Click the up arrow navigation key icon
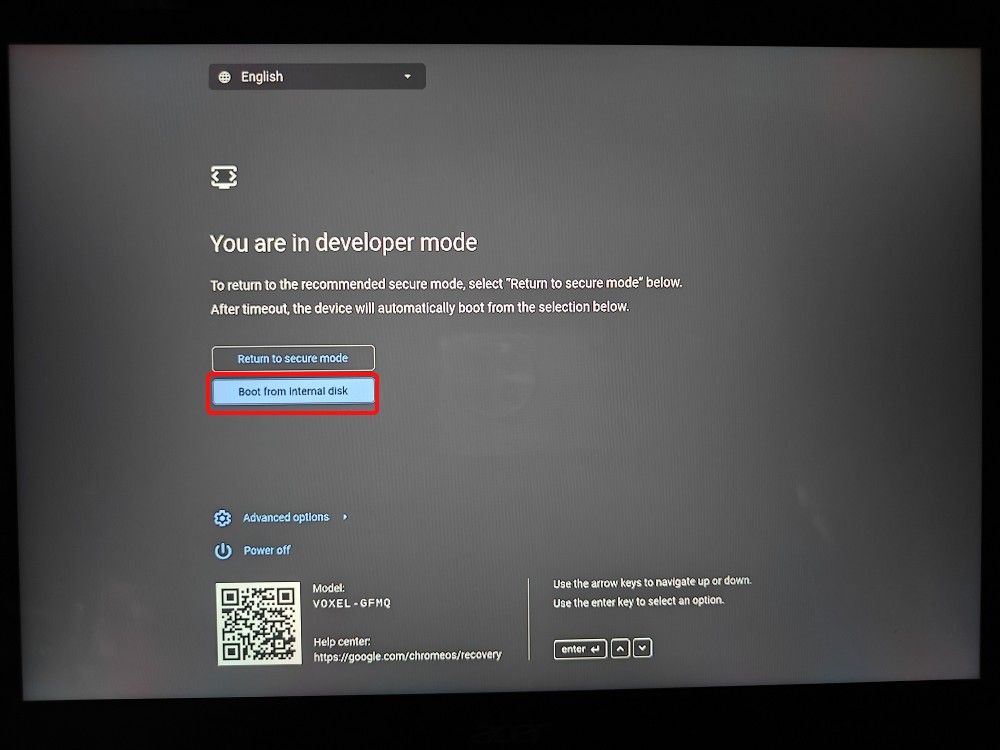This screenshot has height=750, width=1000. pos(620,648)
